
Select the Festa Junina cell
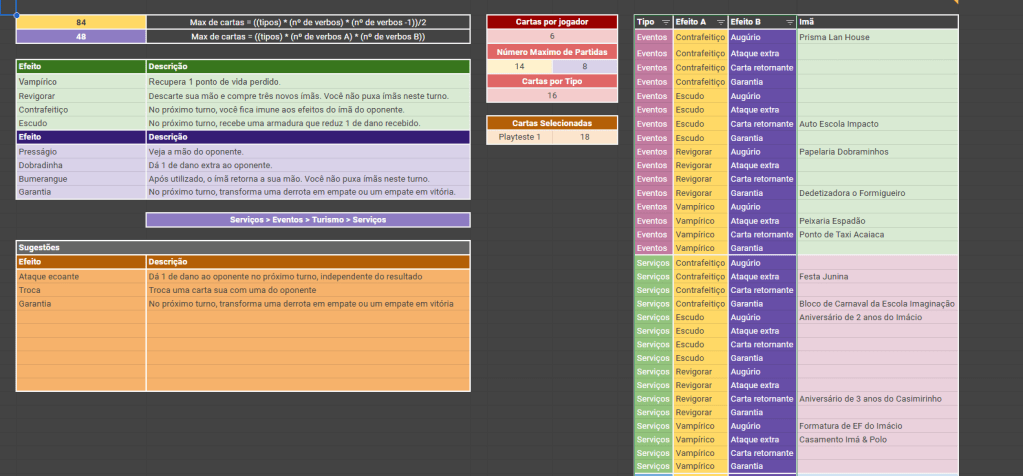876,276
